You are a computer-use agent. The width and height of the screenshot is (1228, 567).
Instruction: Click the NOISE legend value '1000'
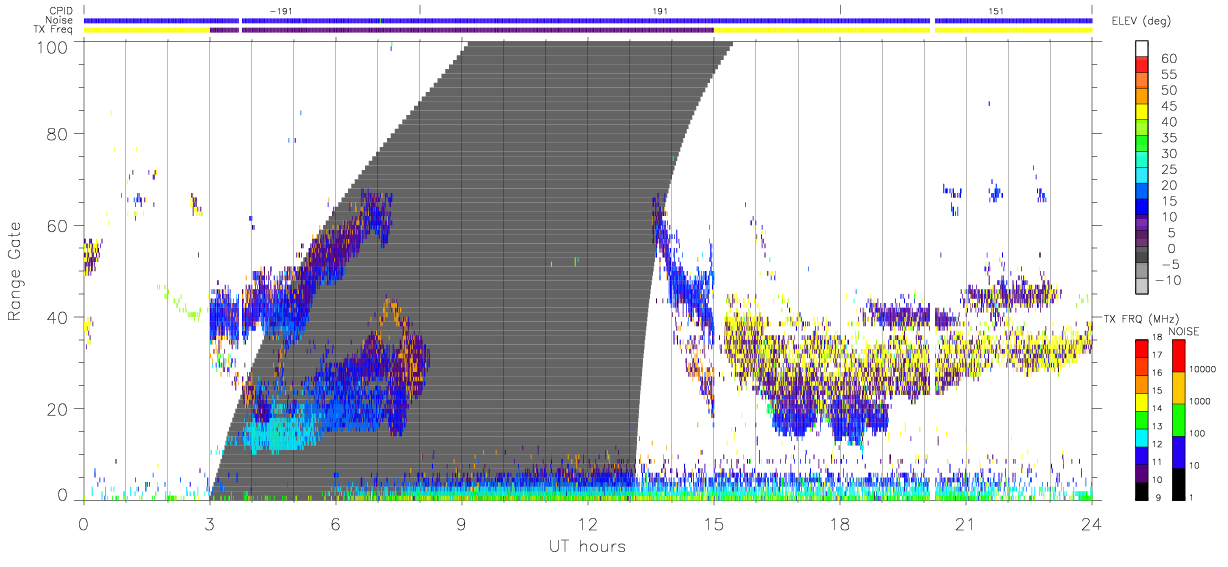[x=1202, y=402]
